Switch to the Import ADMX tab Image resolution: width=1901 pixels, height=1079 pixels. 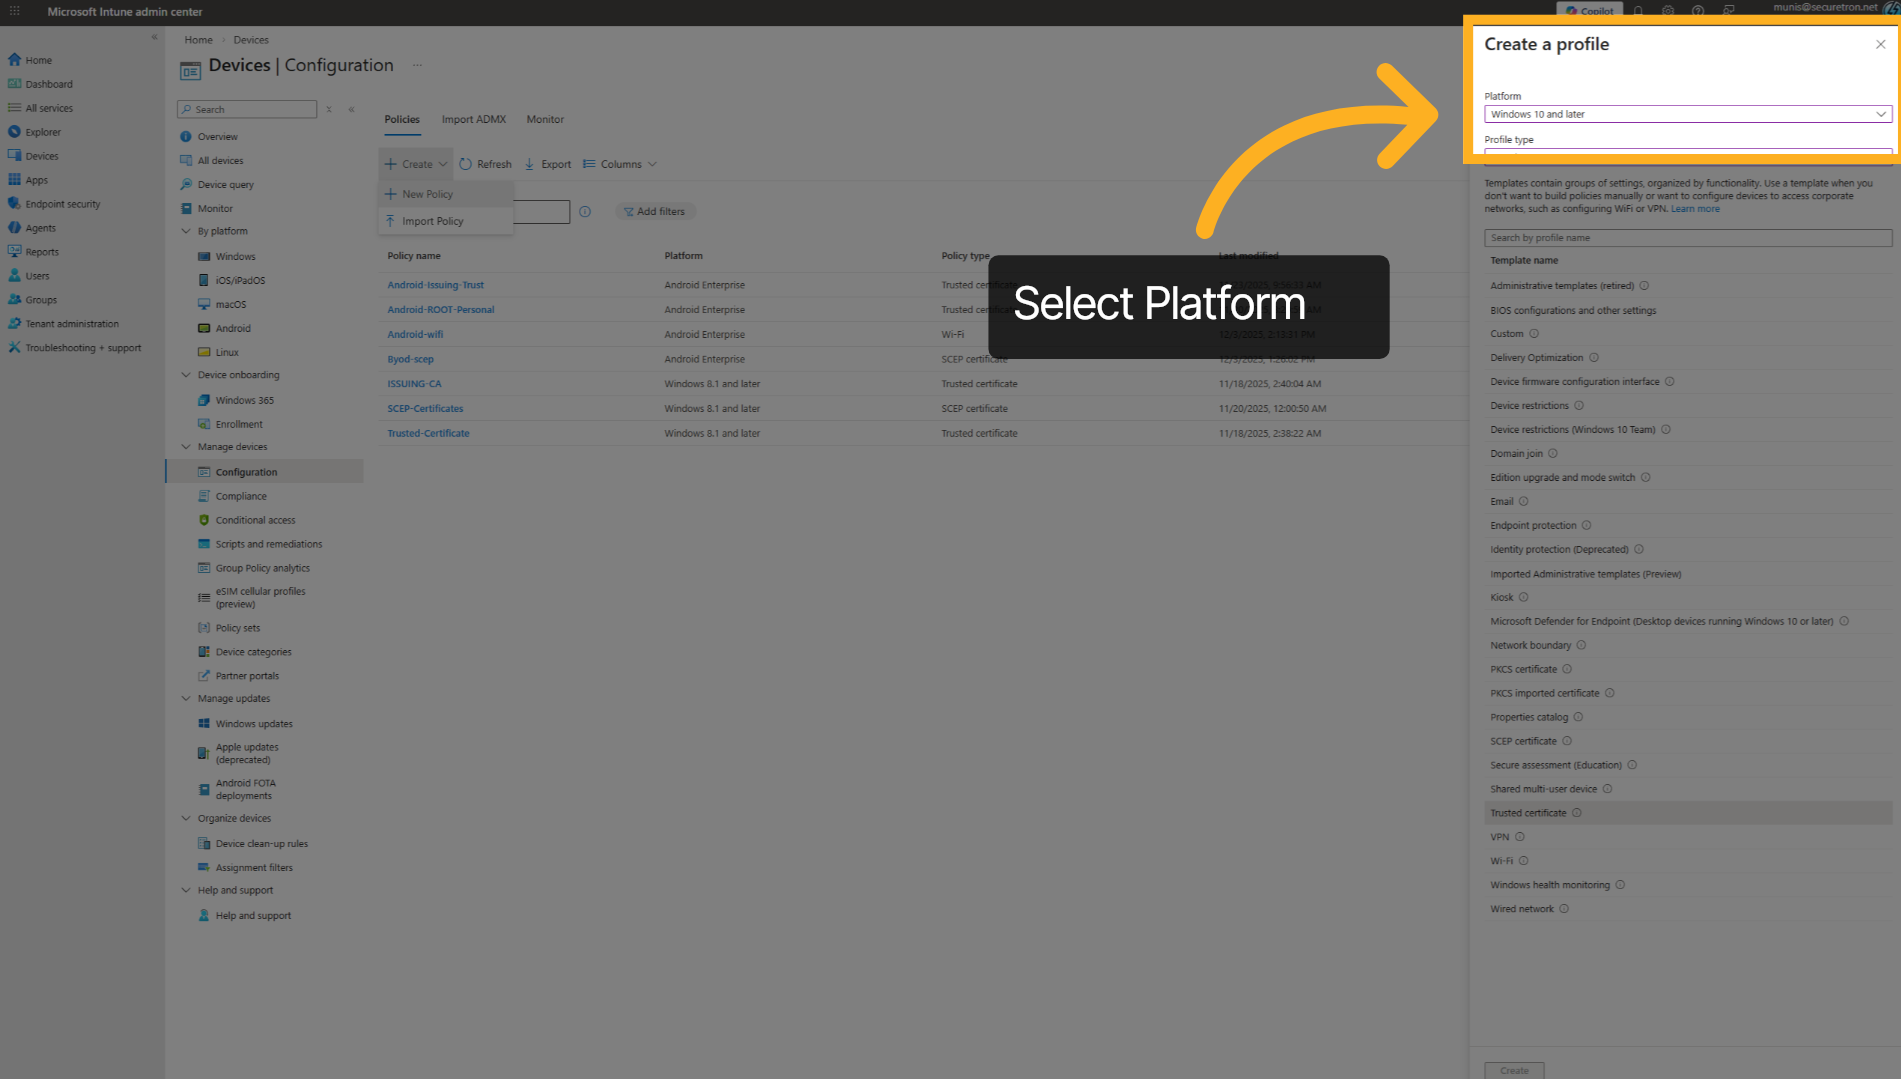tap(473, 119)
